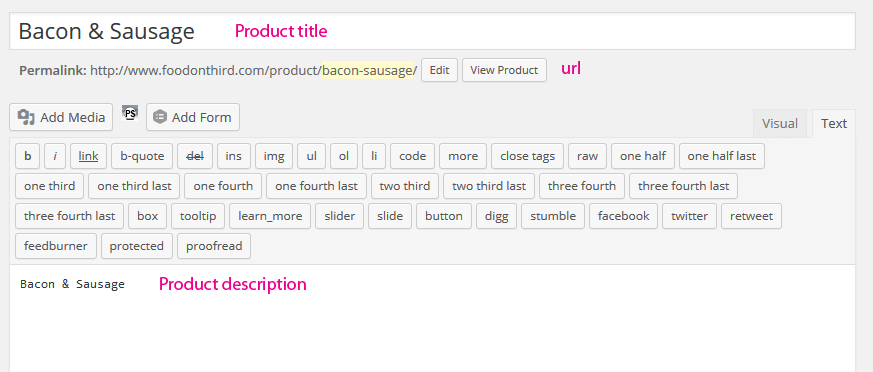873x372 pixels.
Task: Run the proofread button
Action: click(x=214, y=246)
